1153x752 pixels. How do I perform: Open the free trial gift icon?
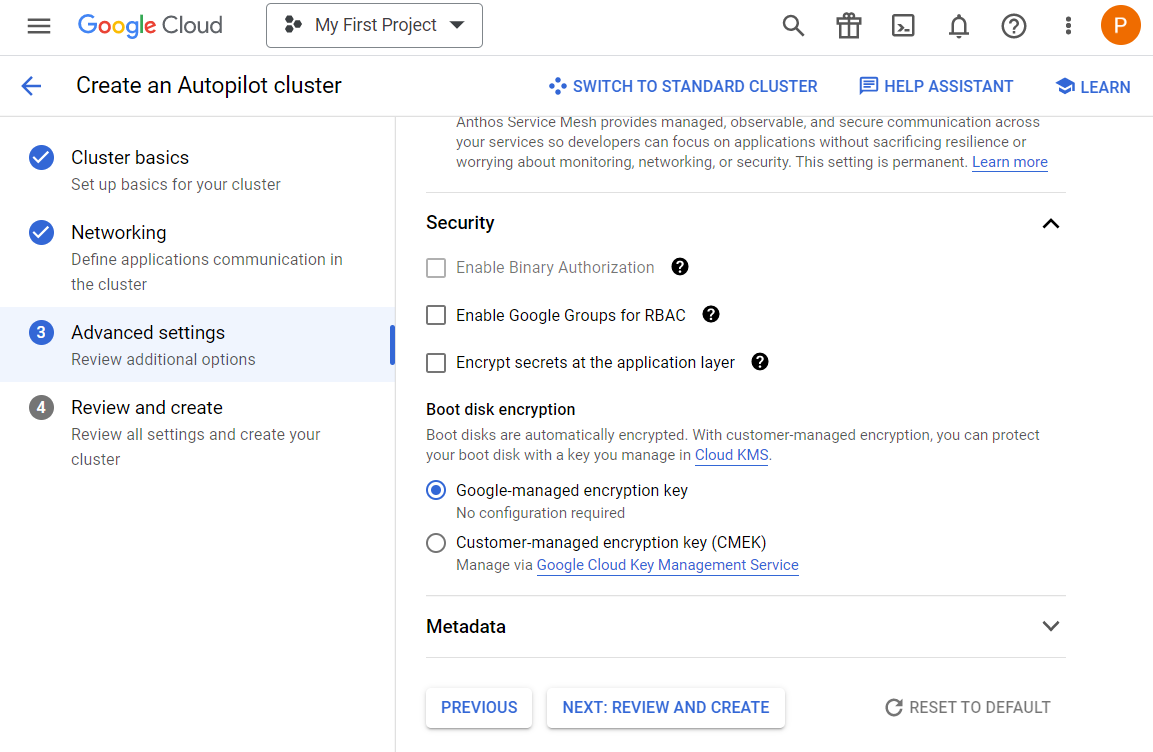(x=848, y=26)
